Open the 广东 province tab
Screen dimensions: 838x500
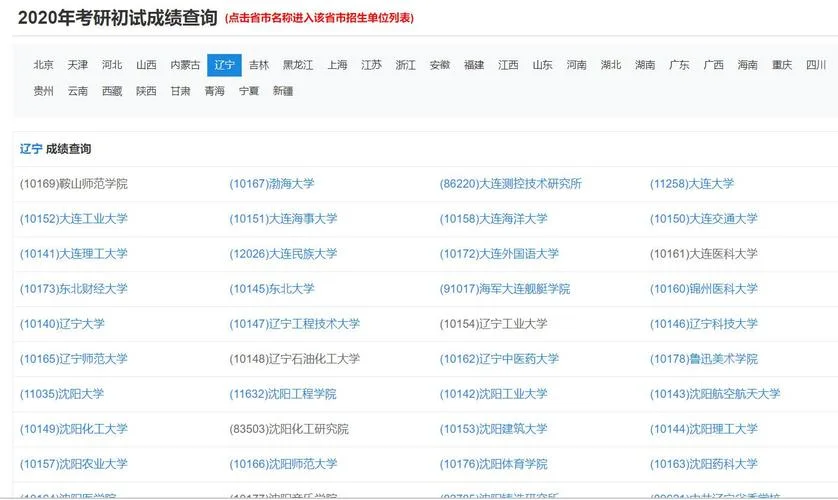pyautogui.click(x=679, y=65)
